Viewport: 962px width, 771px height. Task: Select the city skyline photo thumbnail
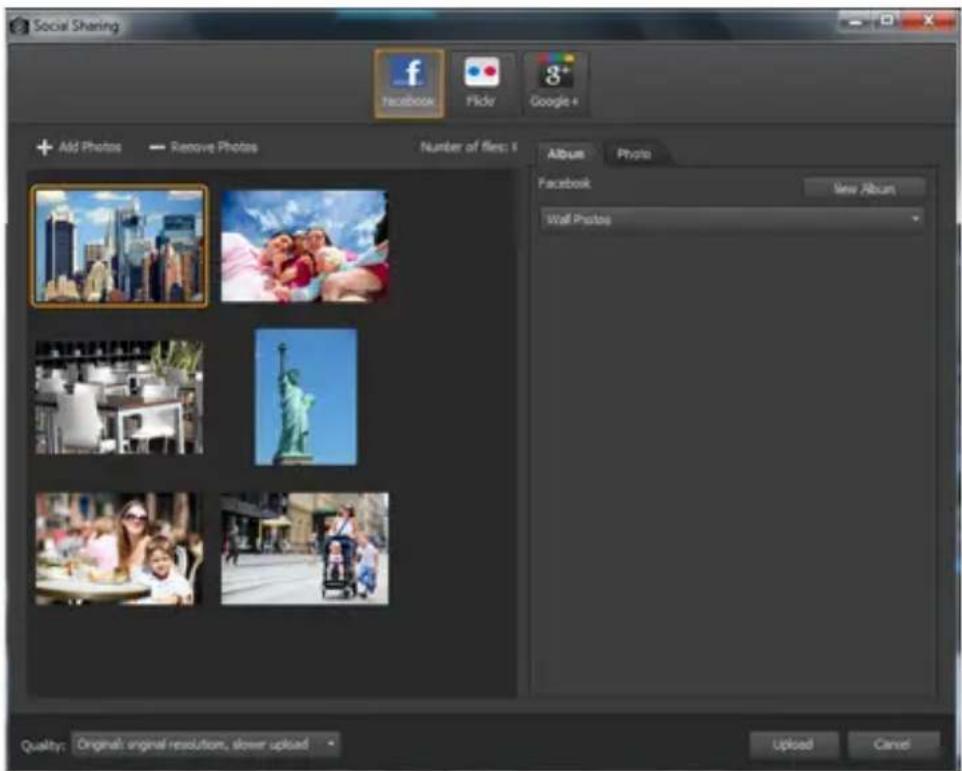coord(120,245)
